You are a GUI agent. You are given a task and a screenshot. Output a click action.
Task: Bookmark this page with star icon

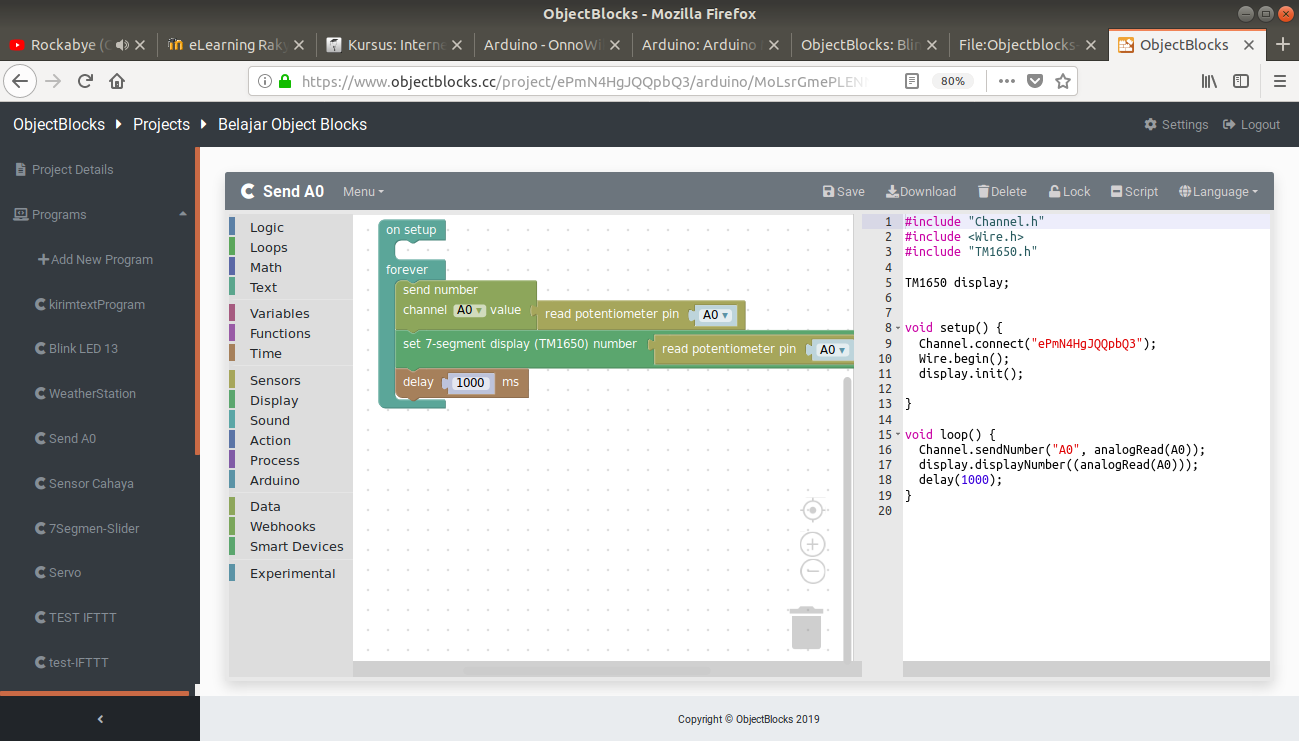(1063, 81)
